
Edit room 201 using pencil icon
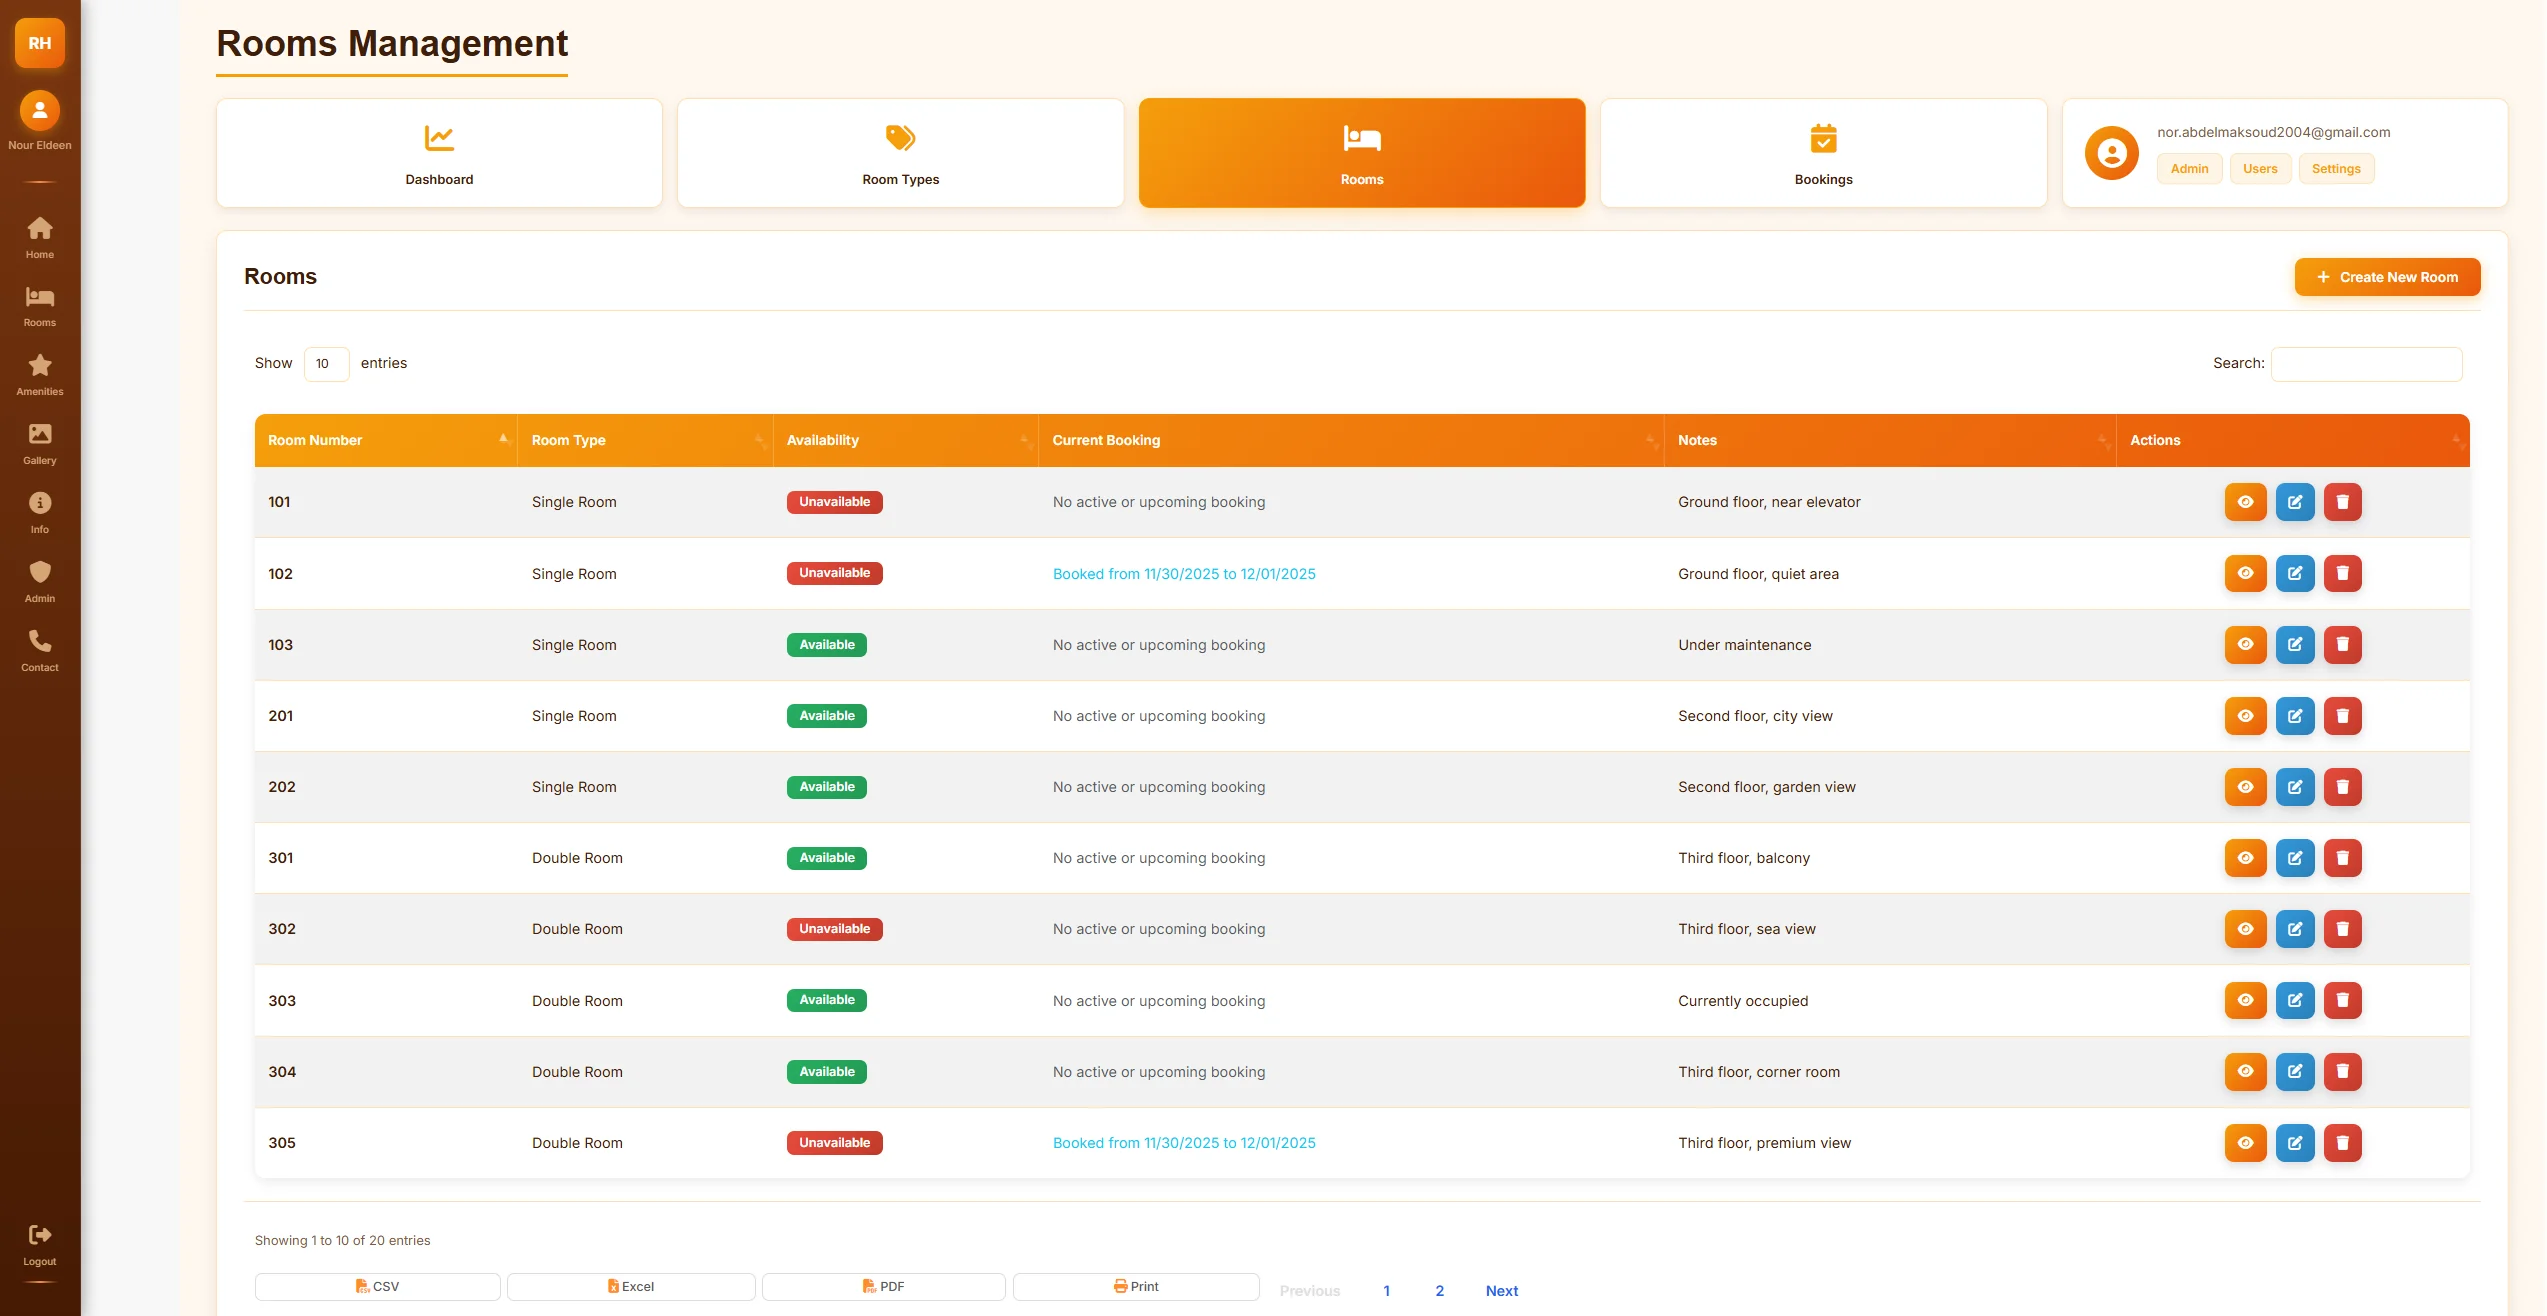[2295, 716]
